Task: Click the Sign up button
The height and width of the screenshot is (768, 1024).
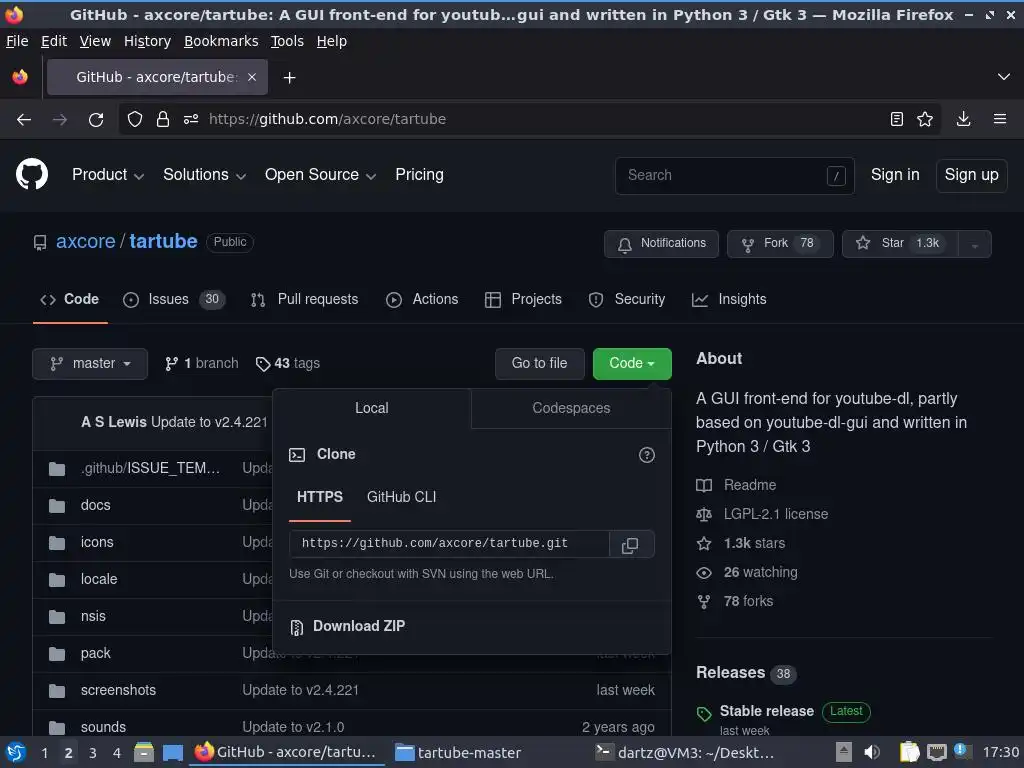Action: coord(971,175)
